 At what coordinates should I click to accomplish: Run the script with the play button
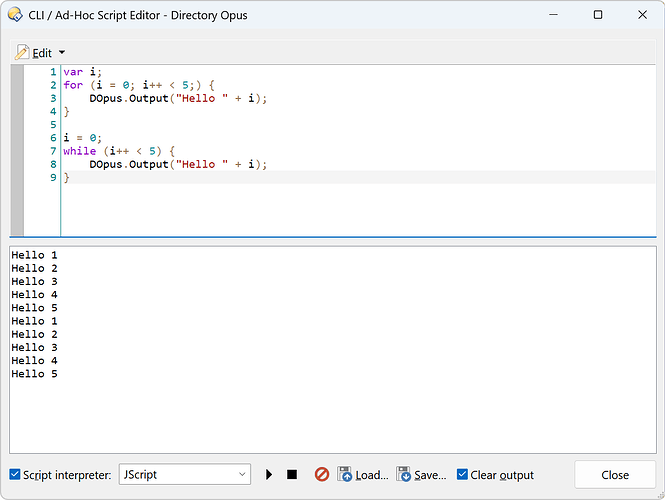click(269, 475)
